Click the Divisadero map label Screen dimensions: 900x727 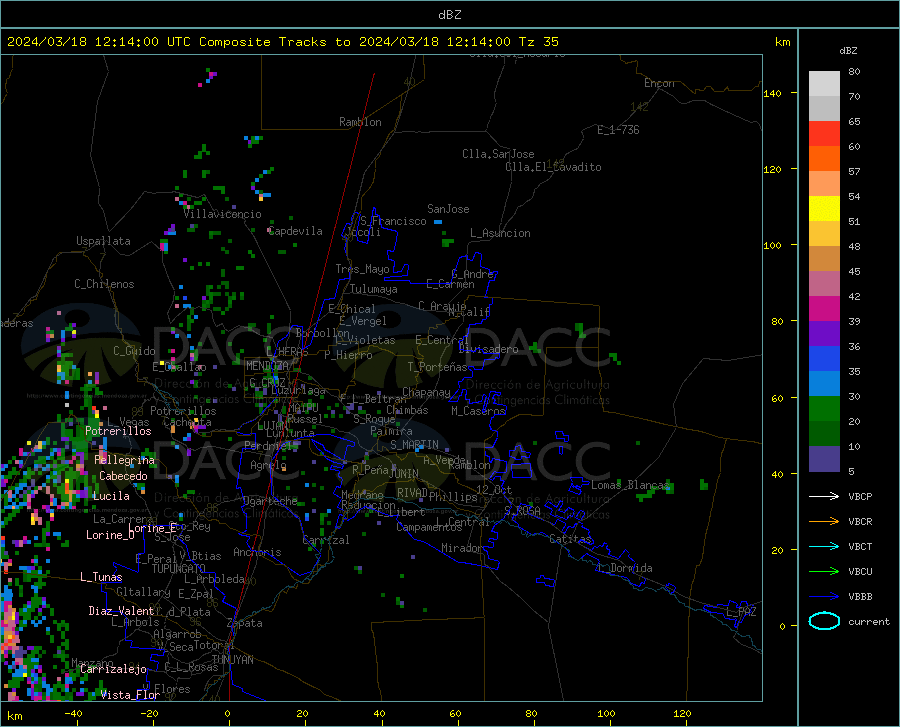click(x=488, y=349)
